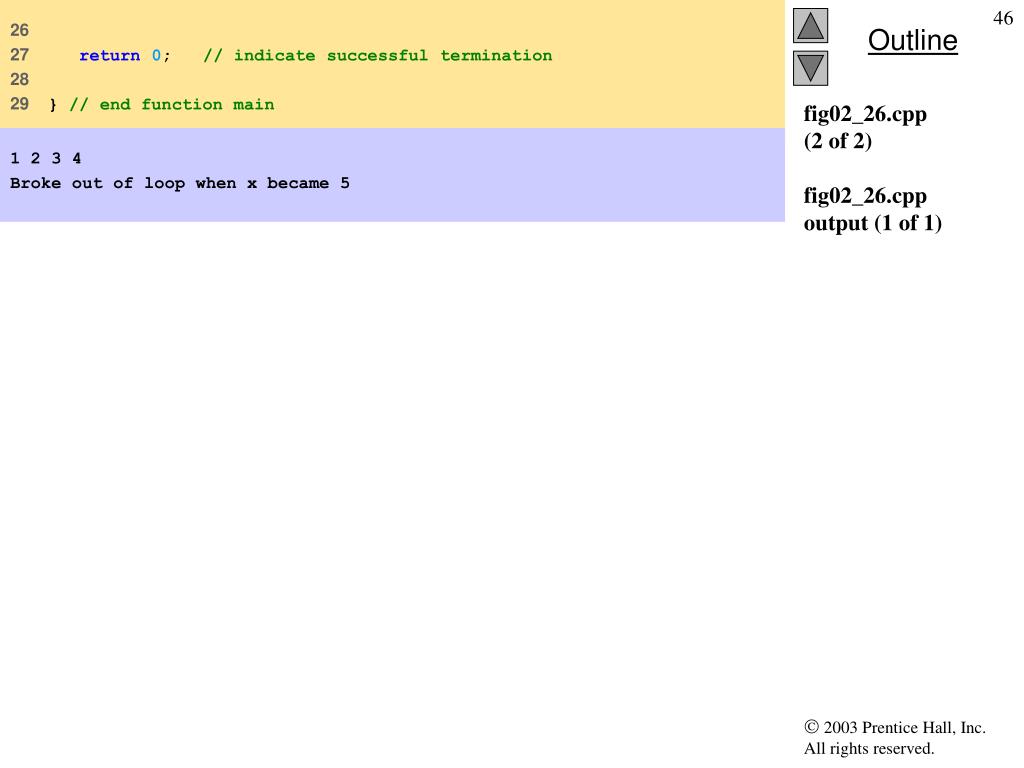1024x768 pixels.
Task: Click the 'All rights reserved.' text
Action: [869, 748]
